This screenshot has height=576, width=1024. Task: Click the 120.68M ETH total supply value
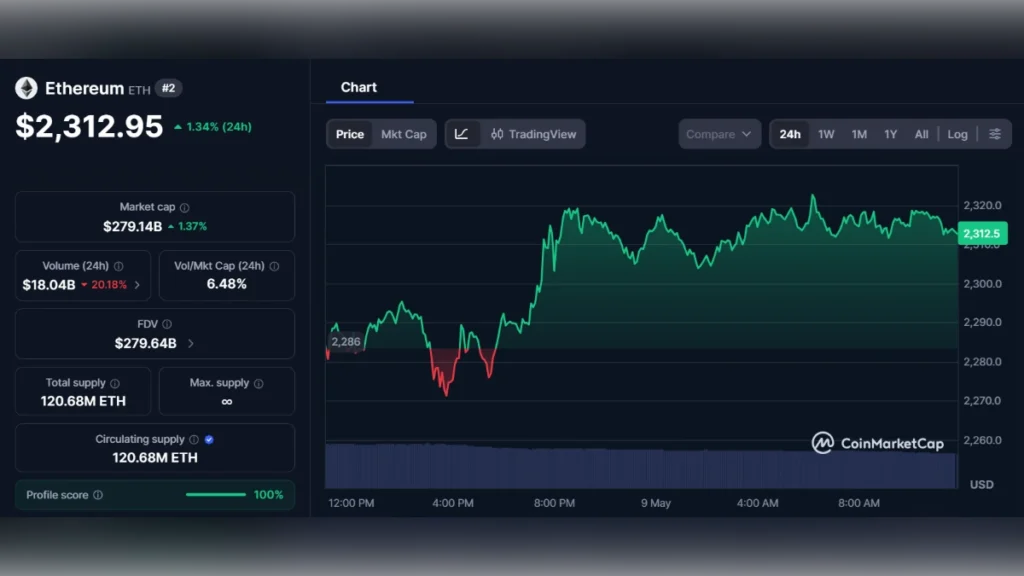coord(83,401)
